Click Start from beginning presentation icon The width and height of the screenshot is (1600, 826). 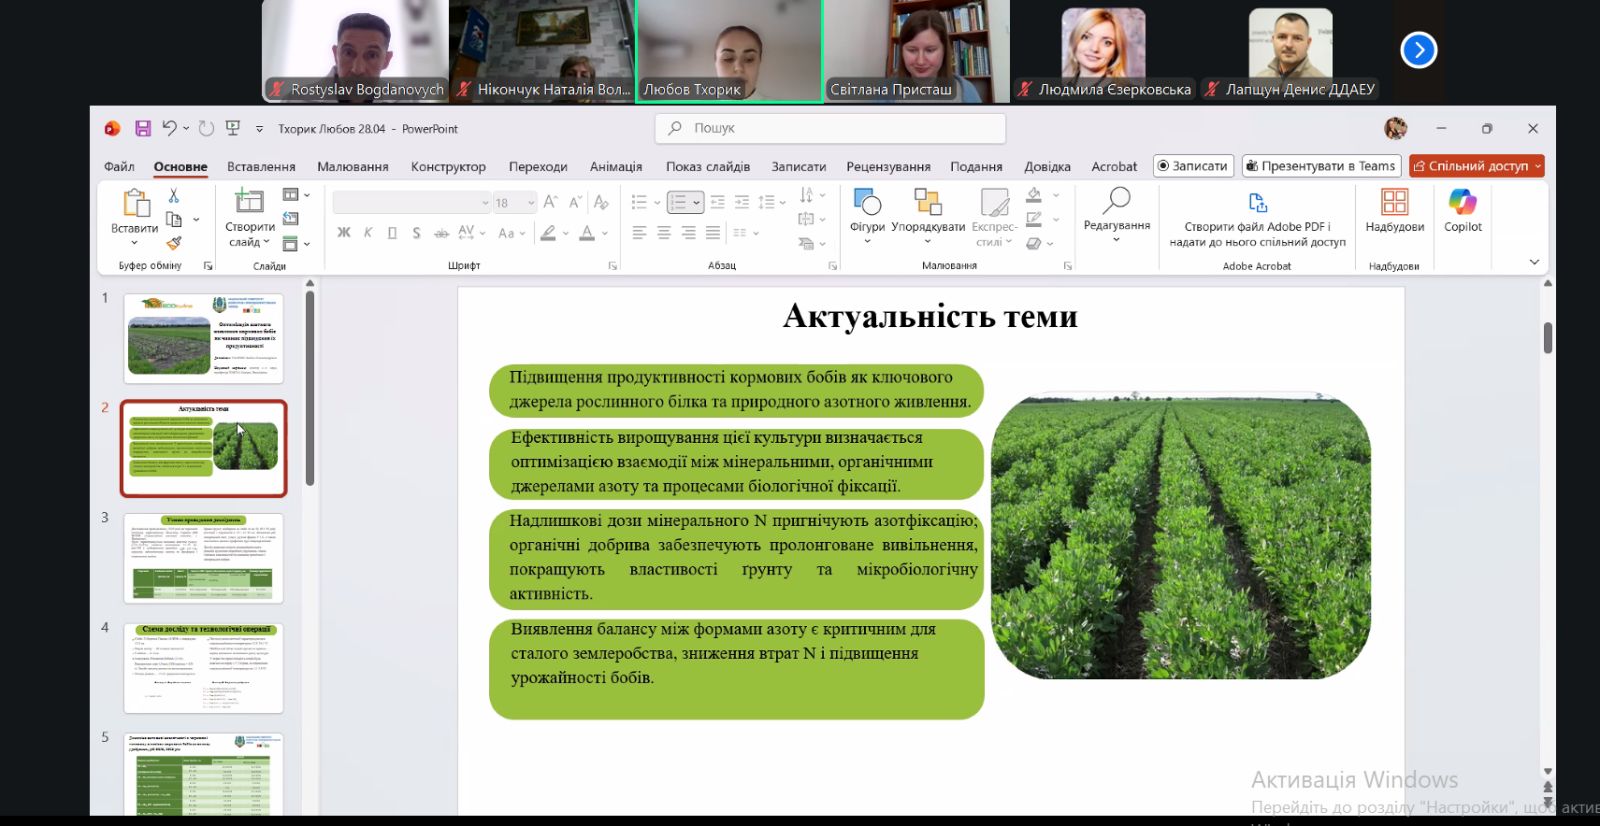233,128
